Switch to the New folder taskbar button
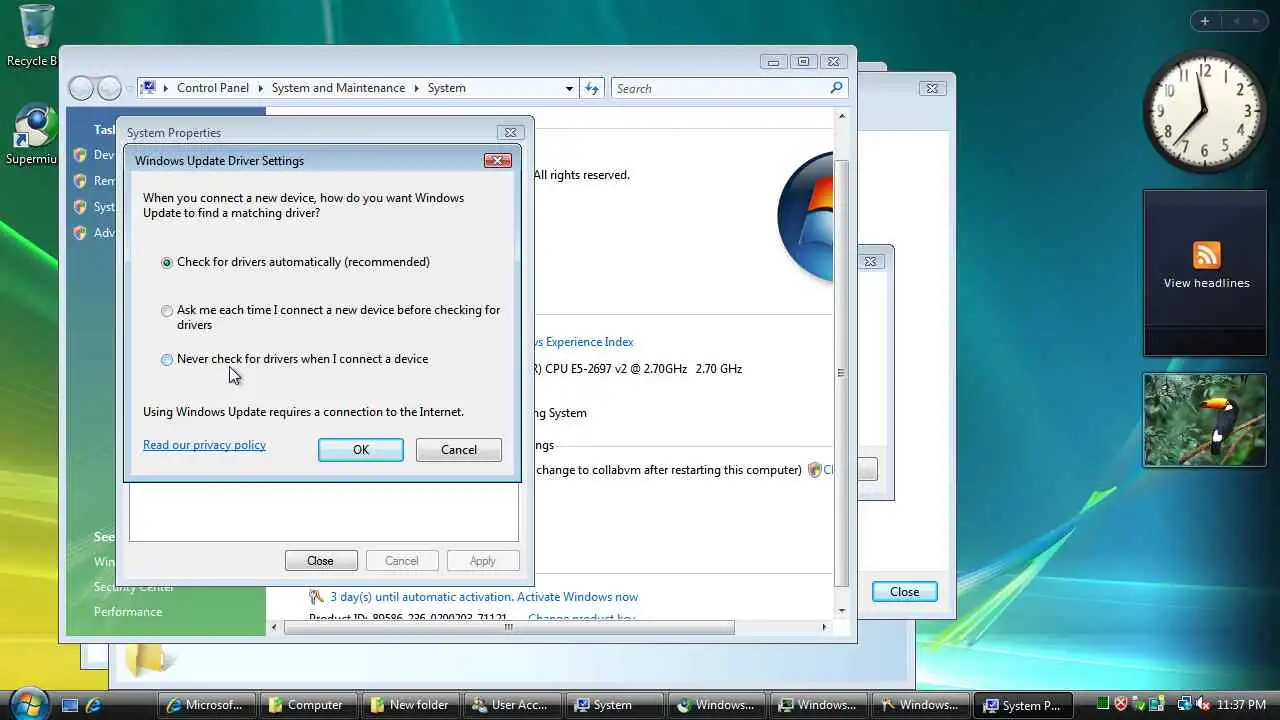Screen dimensions: 1280x720 pos(410,705)
